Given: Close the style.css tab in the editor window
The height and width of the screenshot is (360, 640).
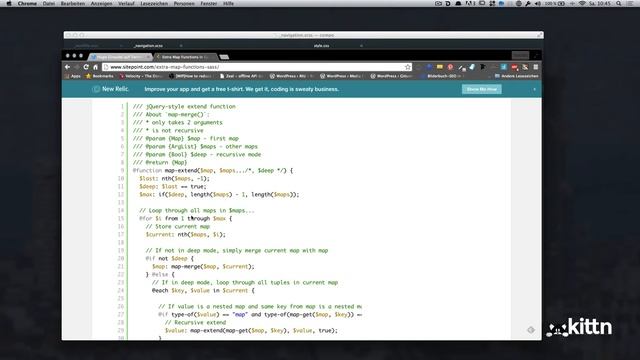Looking at the screenshot, I should [x=361, y=46].
